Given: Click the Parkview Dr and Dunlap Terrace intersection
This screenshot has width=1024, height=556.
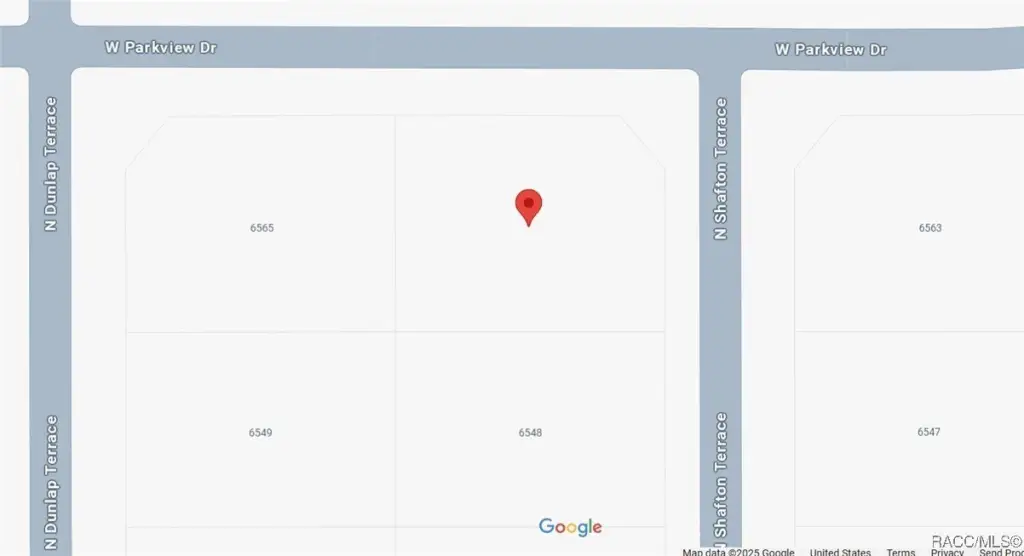Looking at the screenshot, I should pyautogui.click(x=50, y=47).
